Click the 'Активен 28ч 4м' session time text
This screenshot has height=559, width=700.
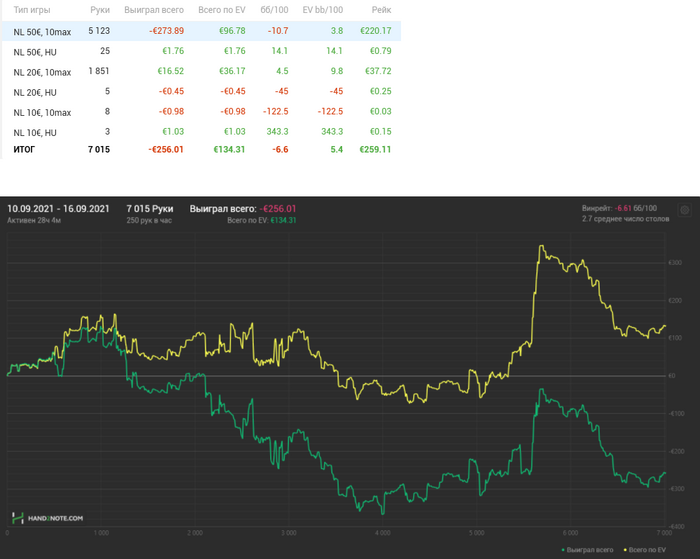click(34, 220)
